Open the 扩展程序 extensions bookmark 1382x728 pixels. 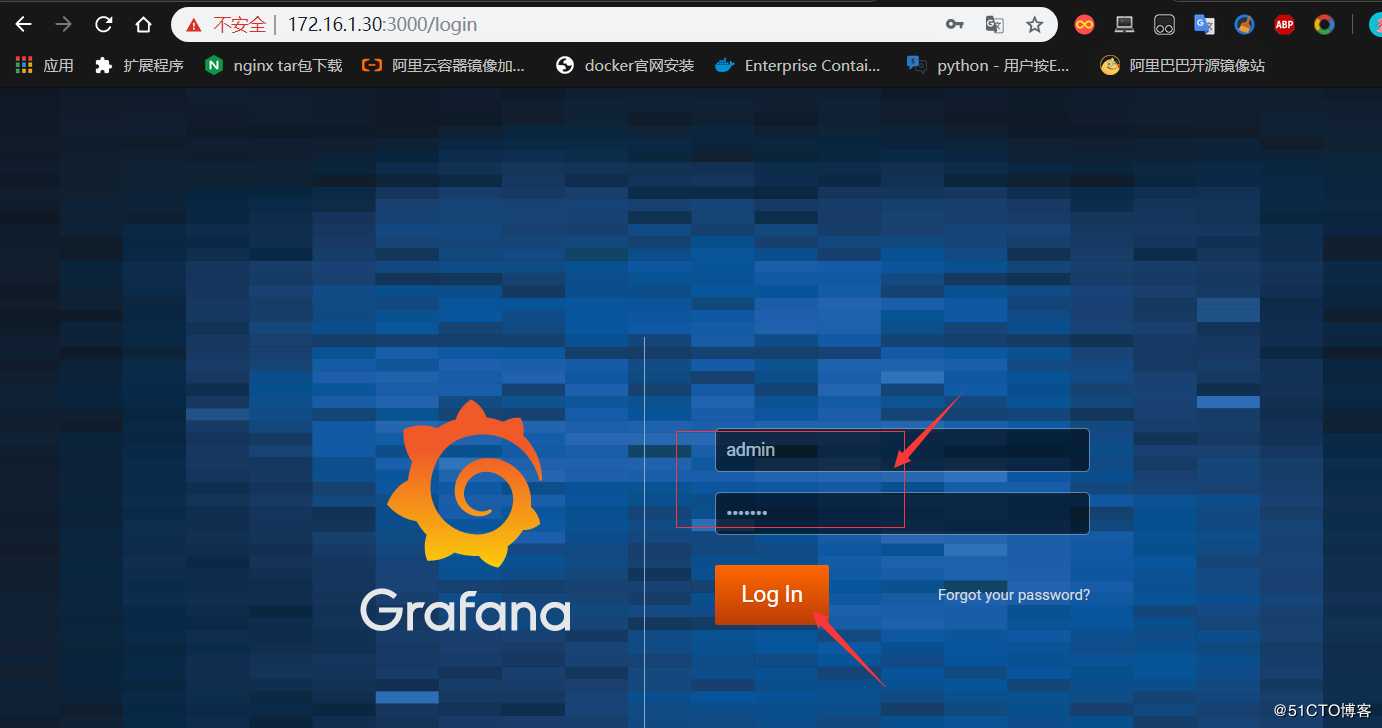tap(139, 65)
